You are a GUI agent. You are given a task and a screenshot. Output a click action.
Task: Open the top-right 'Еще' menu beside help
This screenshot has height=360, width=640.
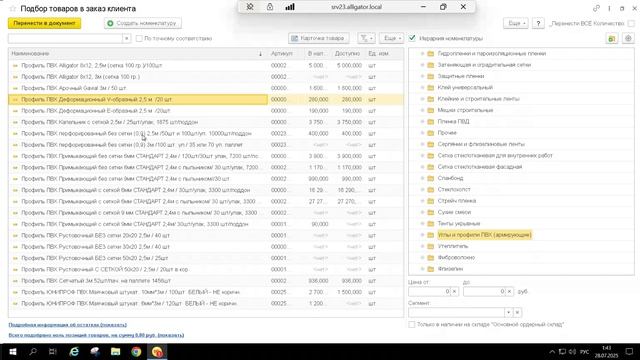516,24
